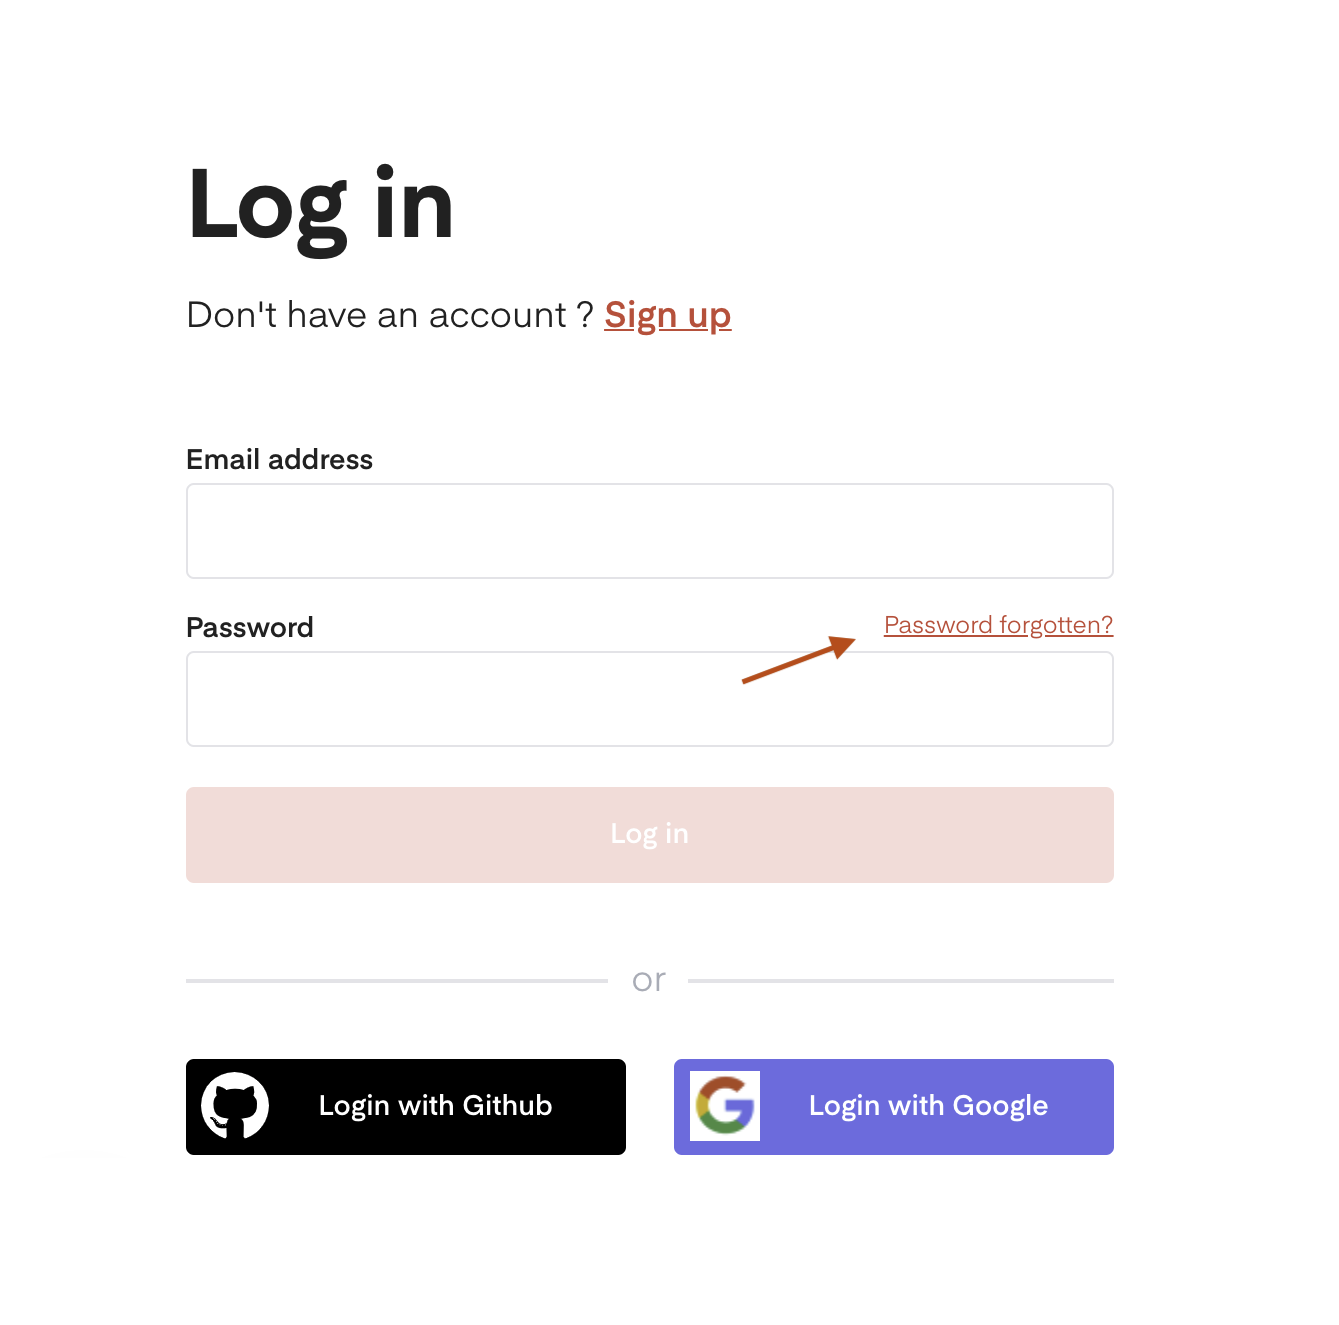Image resolution: width=1339 pixels, height=1325 pixels.
Task: Open the forgotten password recovery link
Action: pyautogui.click(x=997, y=624)
